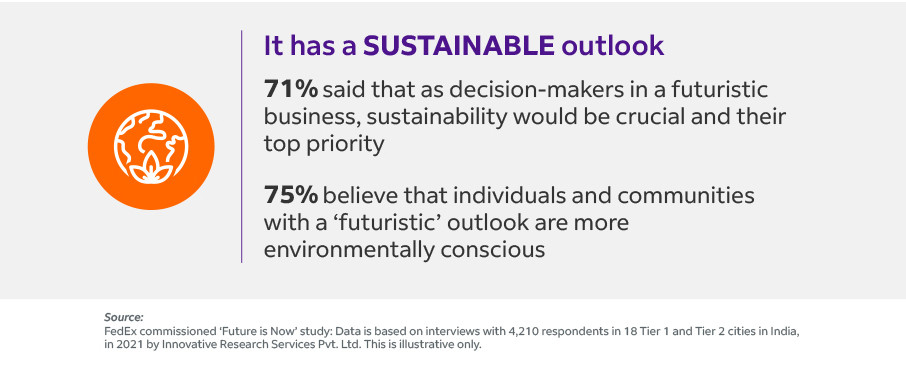Click the 75% statistic
The image size is (906, 369).
coord(291,195)
